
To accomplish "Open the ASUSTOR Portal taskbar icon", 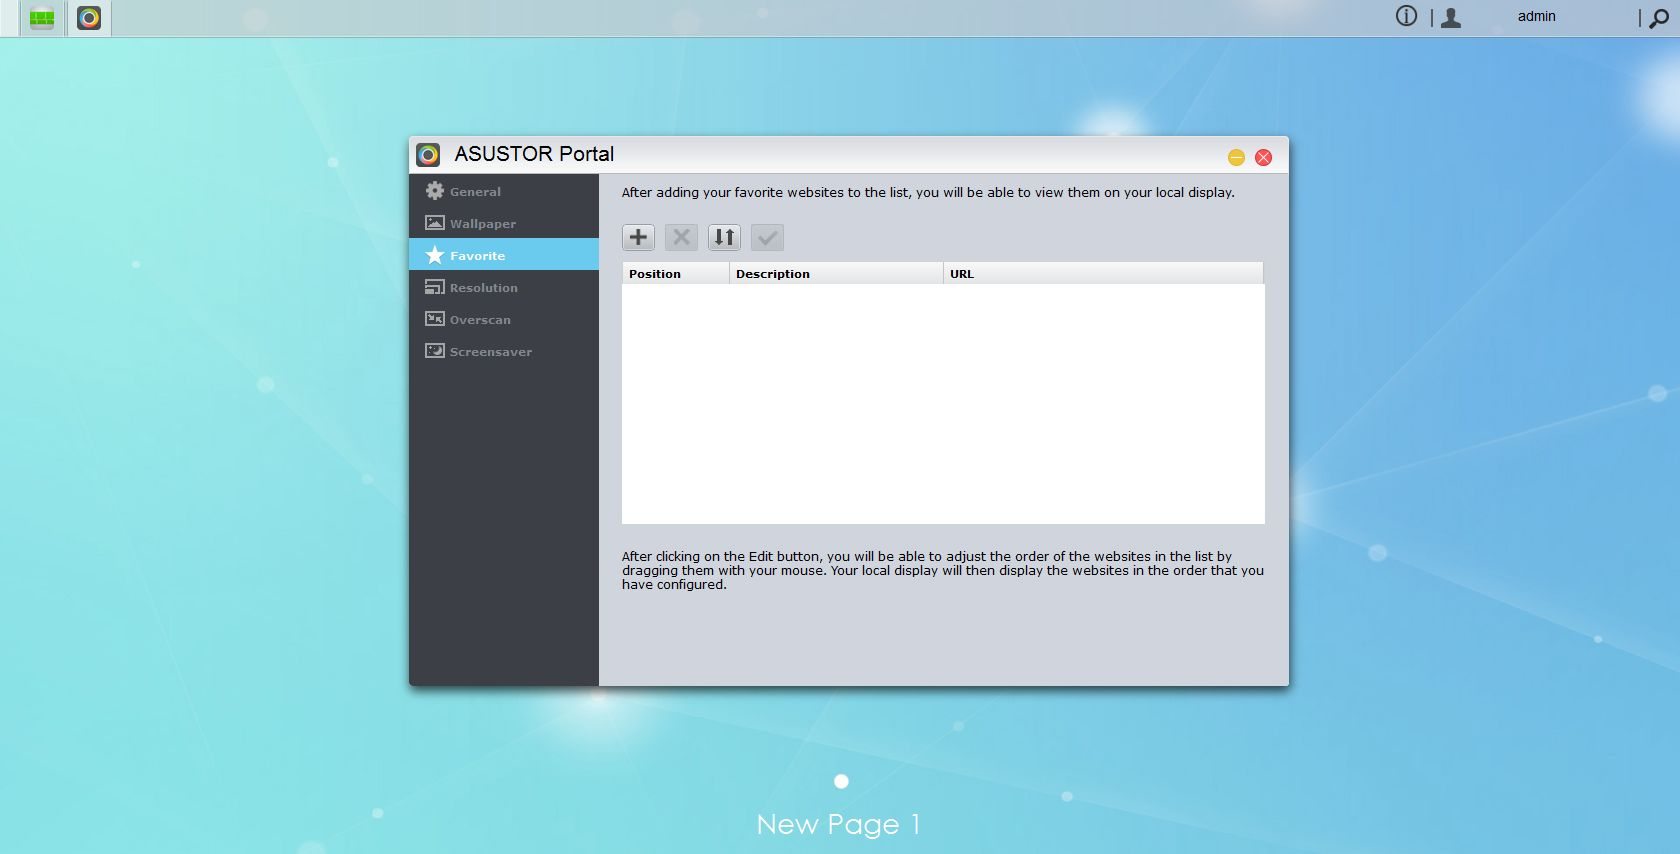I will pyautogui.click(x=89, y=18).
